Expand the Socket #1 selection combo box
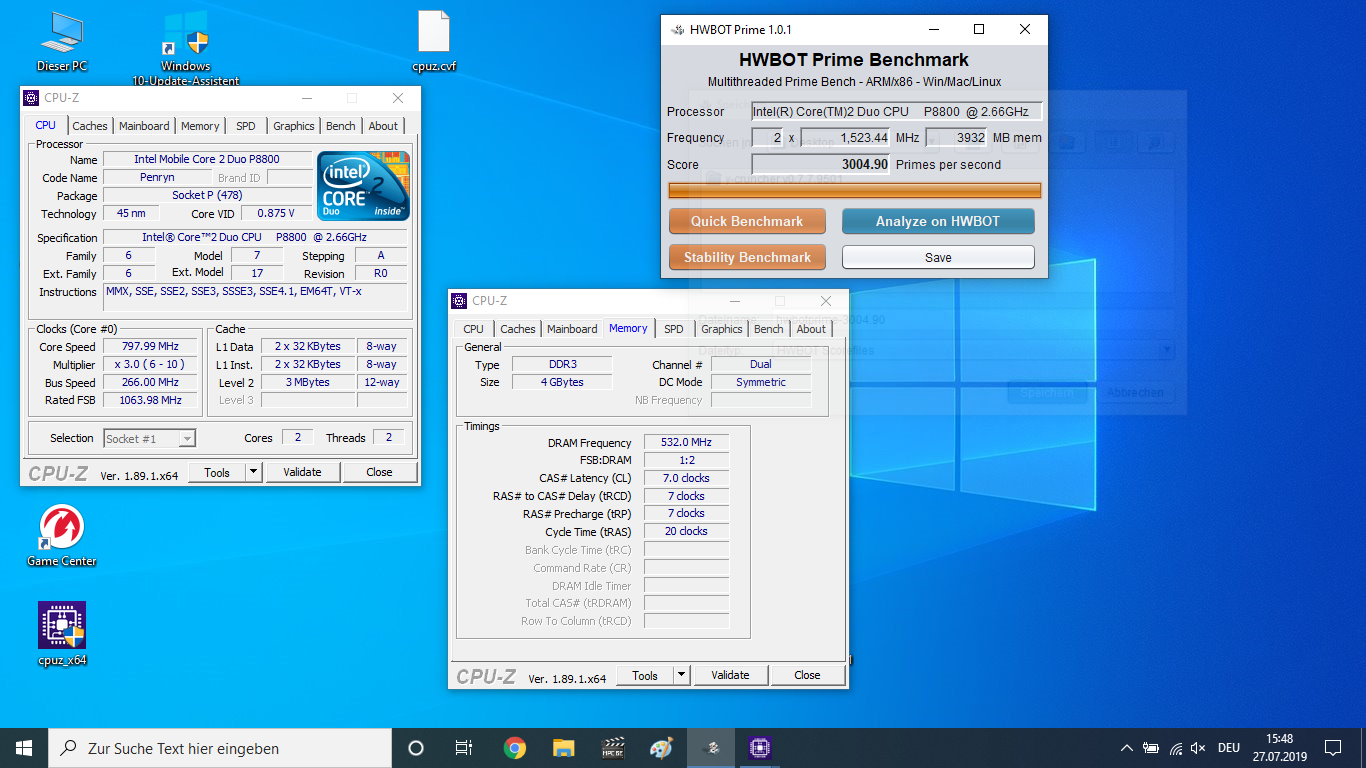This screenshot has width=1366, height=768. [150, 438]
